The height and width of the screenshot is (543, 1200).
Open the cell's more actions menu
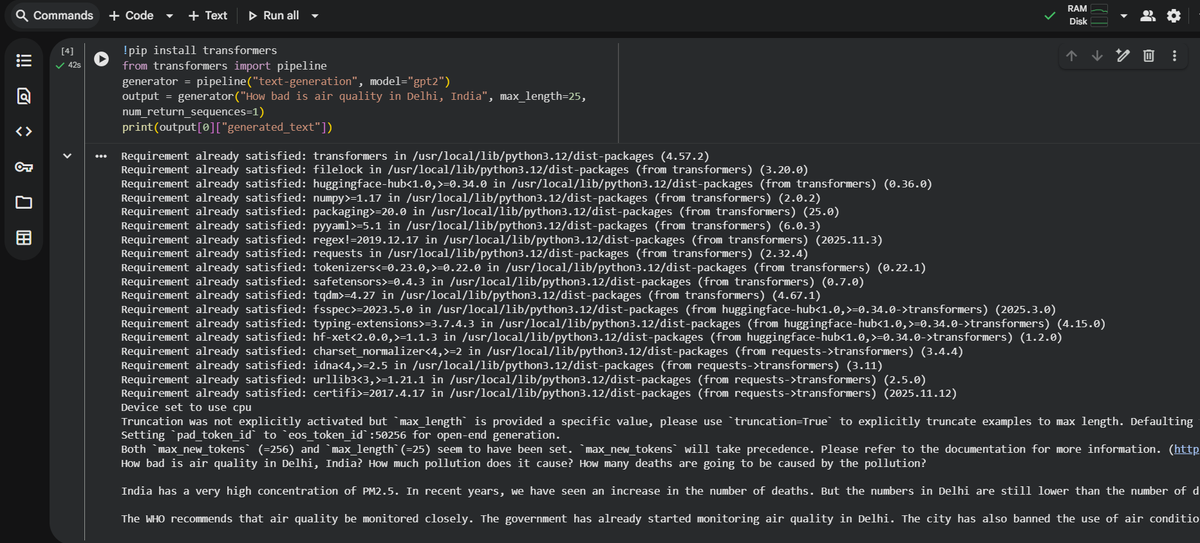[x=1174, y=56]
